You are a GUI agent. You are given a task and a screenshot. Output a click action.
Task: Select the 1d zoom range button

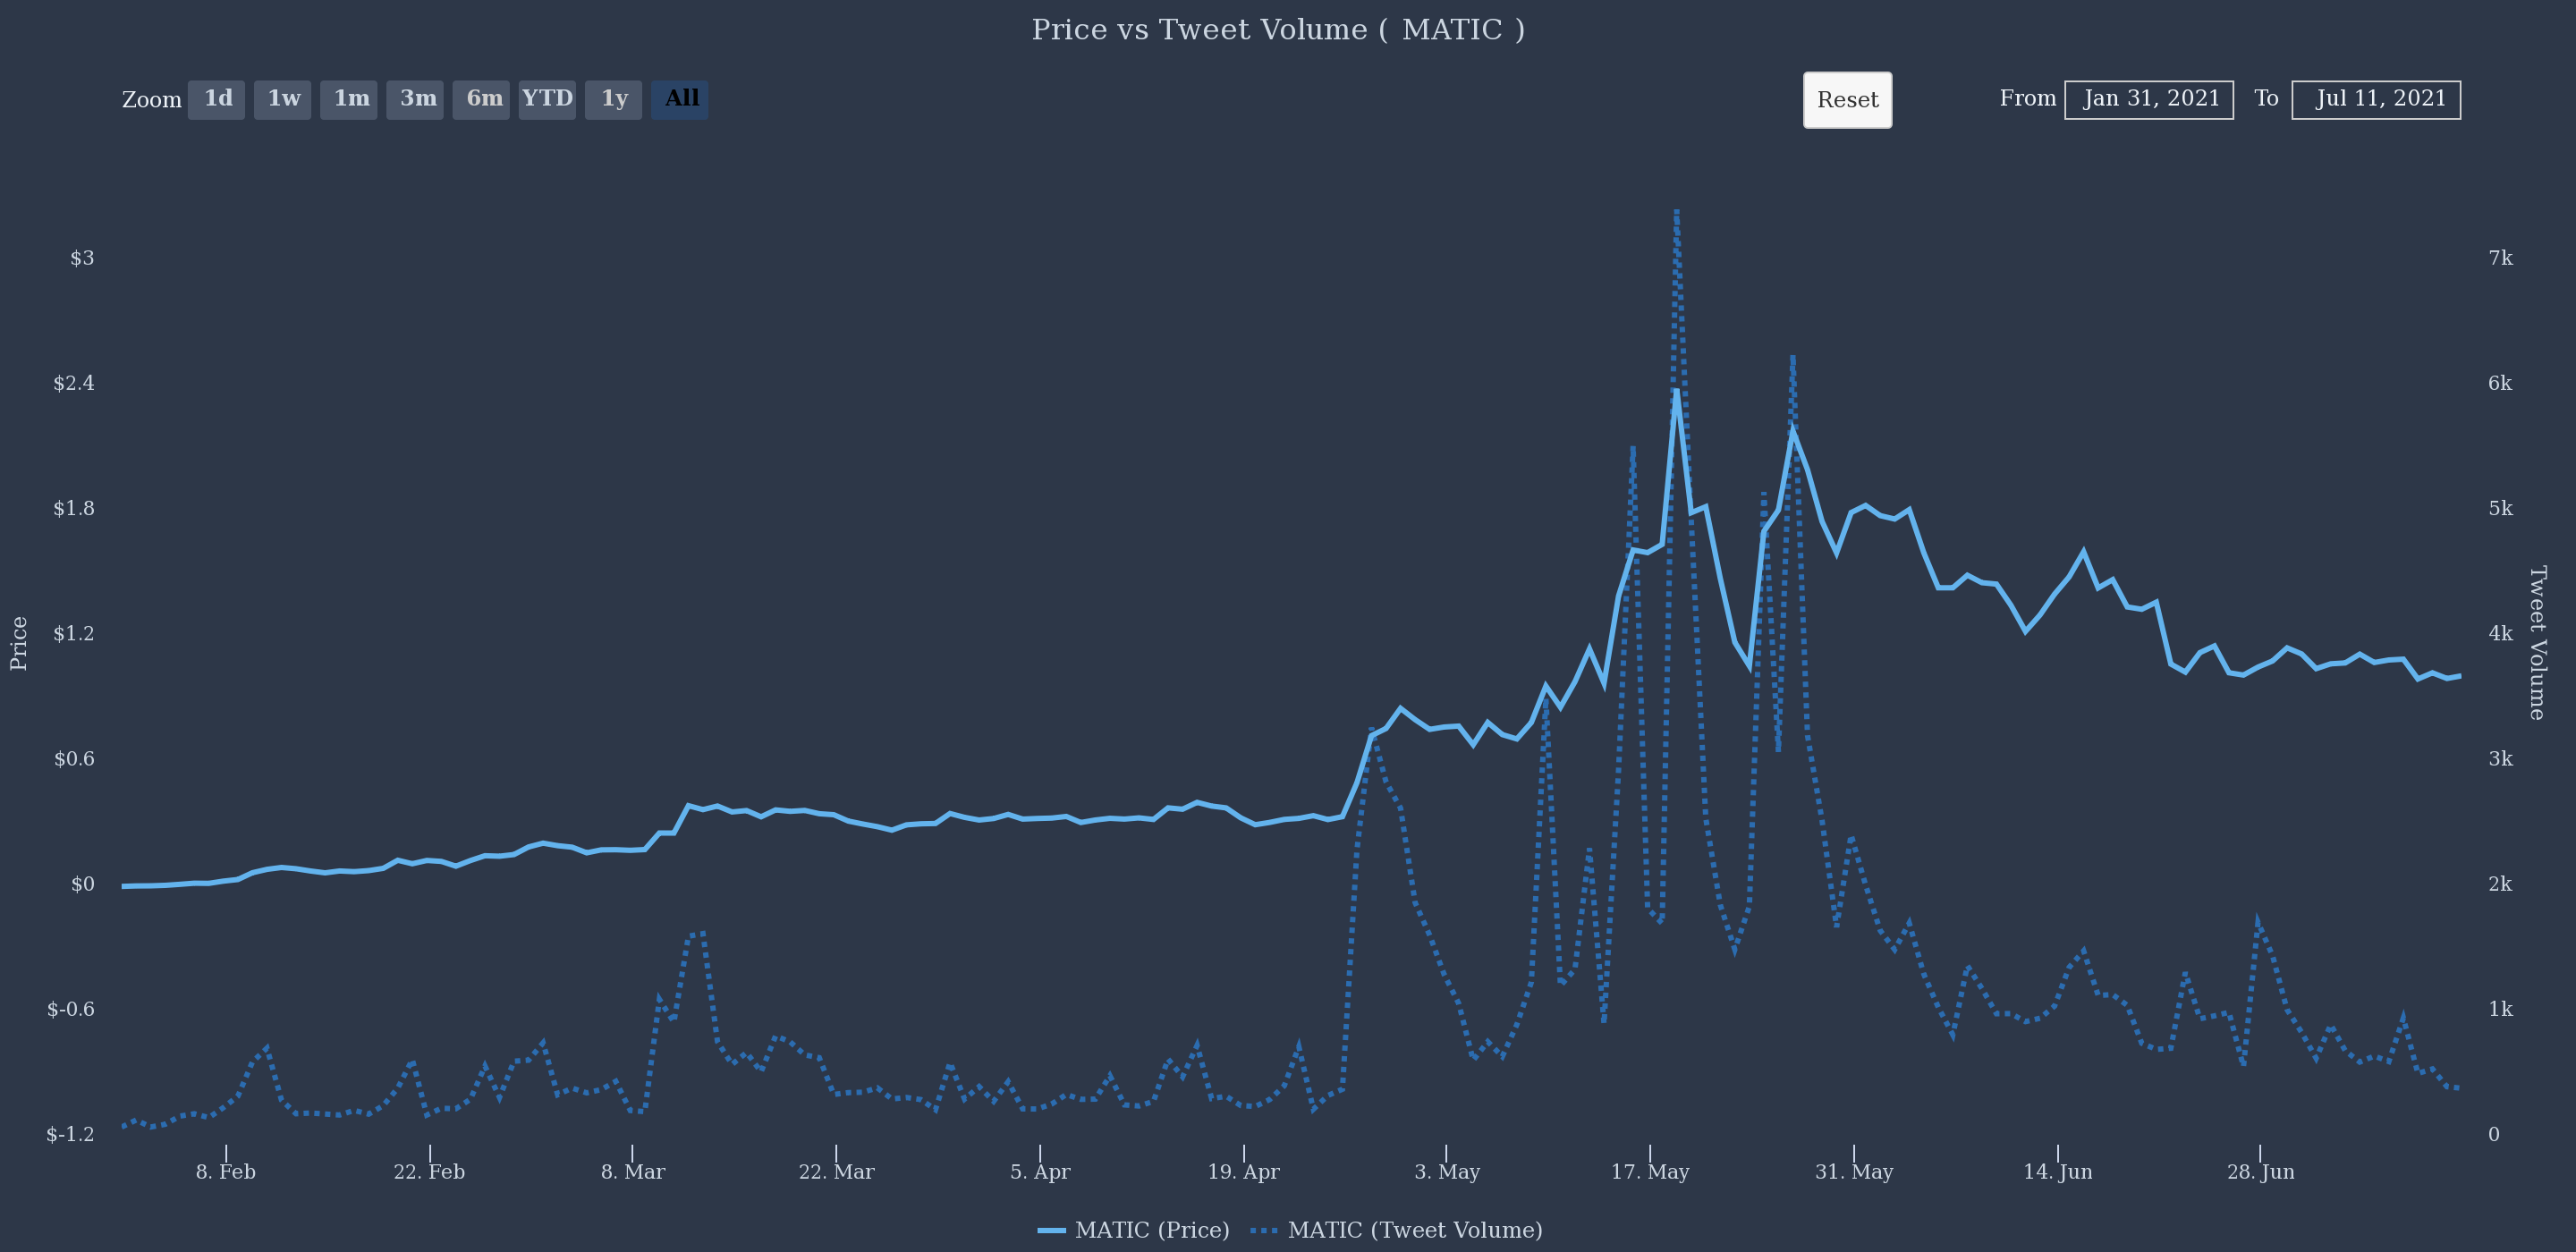tap(216, 99)
